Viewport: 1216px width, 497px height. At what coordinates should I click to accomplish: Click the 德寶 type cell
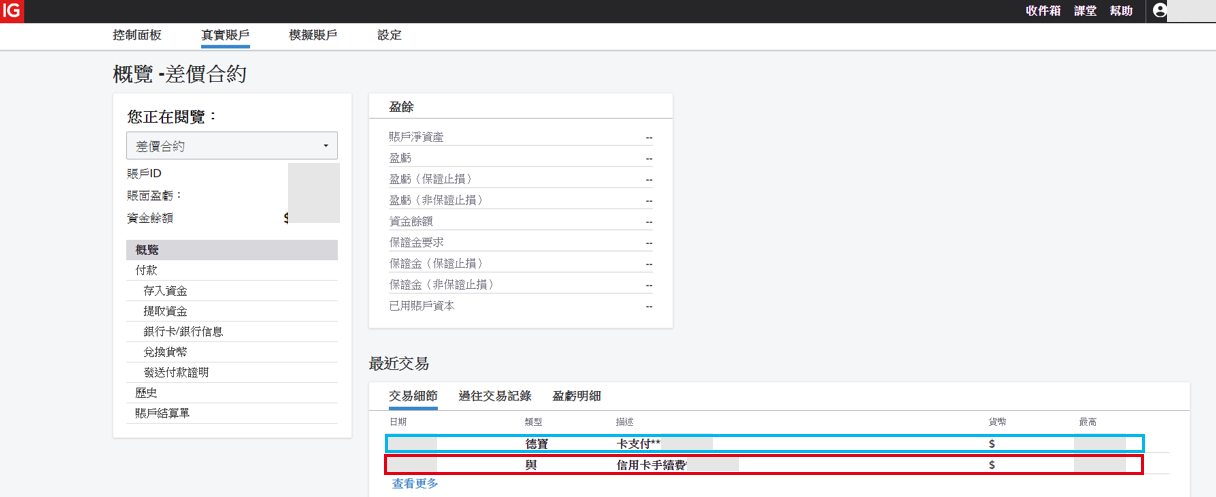(537, 442)
